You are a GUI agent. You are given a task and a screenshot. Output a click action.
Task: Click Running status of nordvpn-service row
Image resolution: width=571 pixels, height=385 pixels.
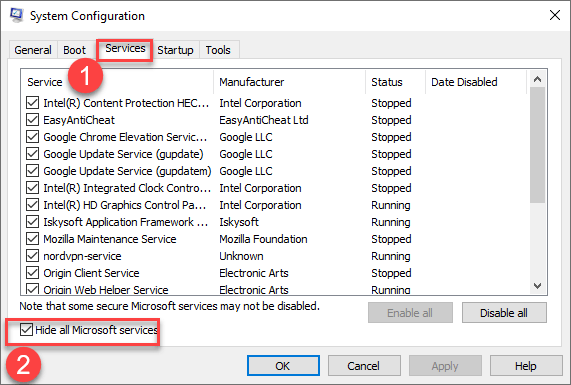(x=390, y=256)
